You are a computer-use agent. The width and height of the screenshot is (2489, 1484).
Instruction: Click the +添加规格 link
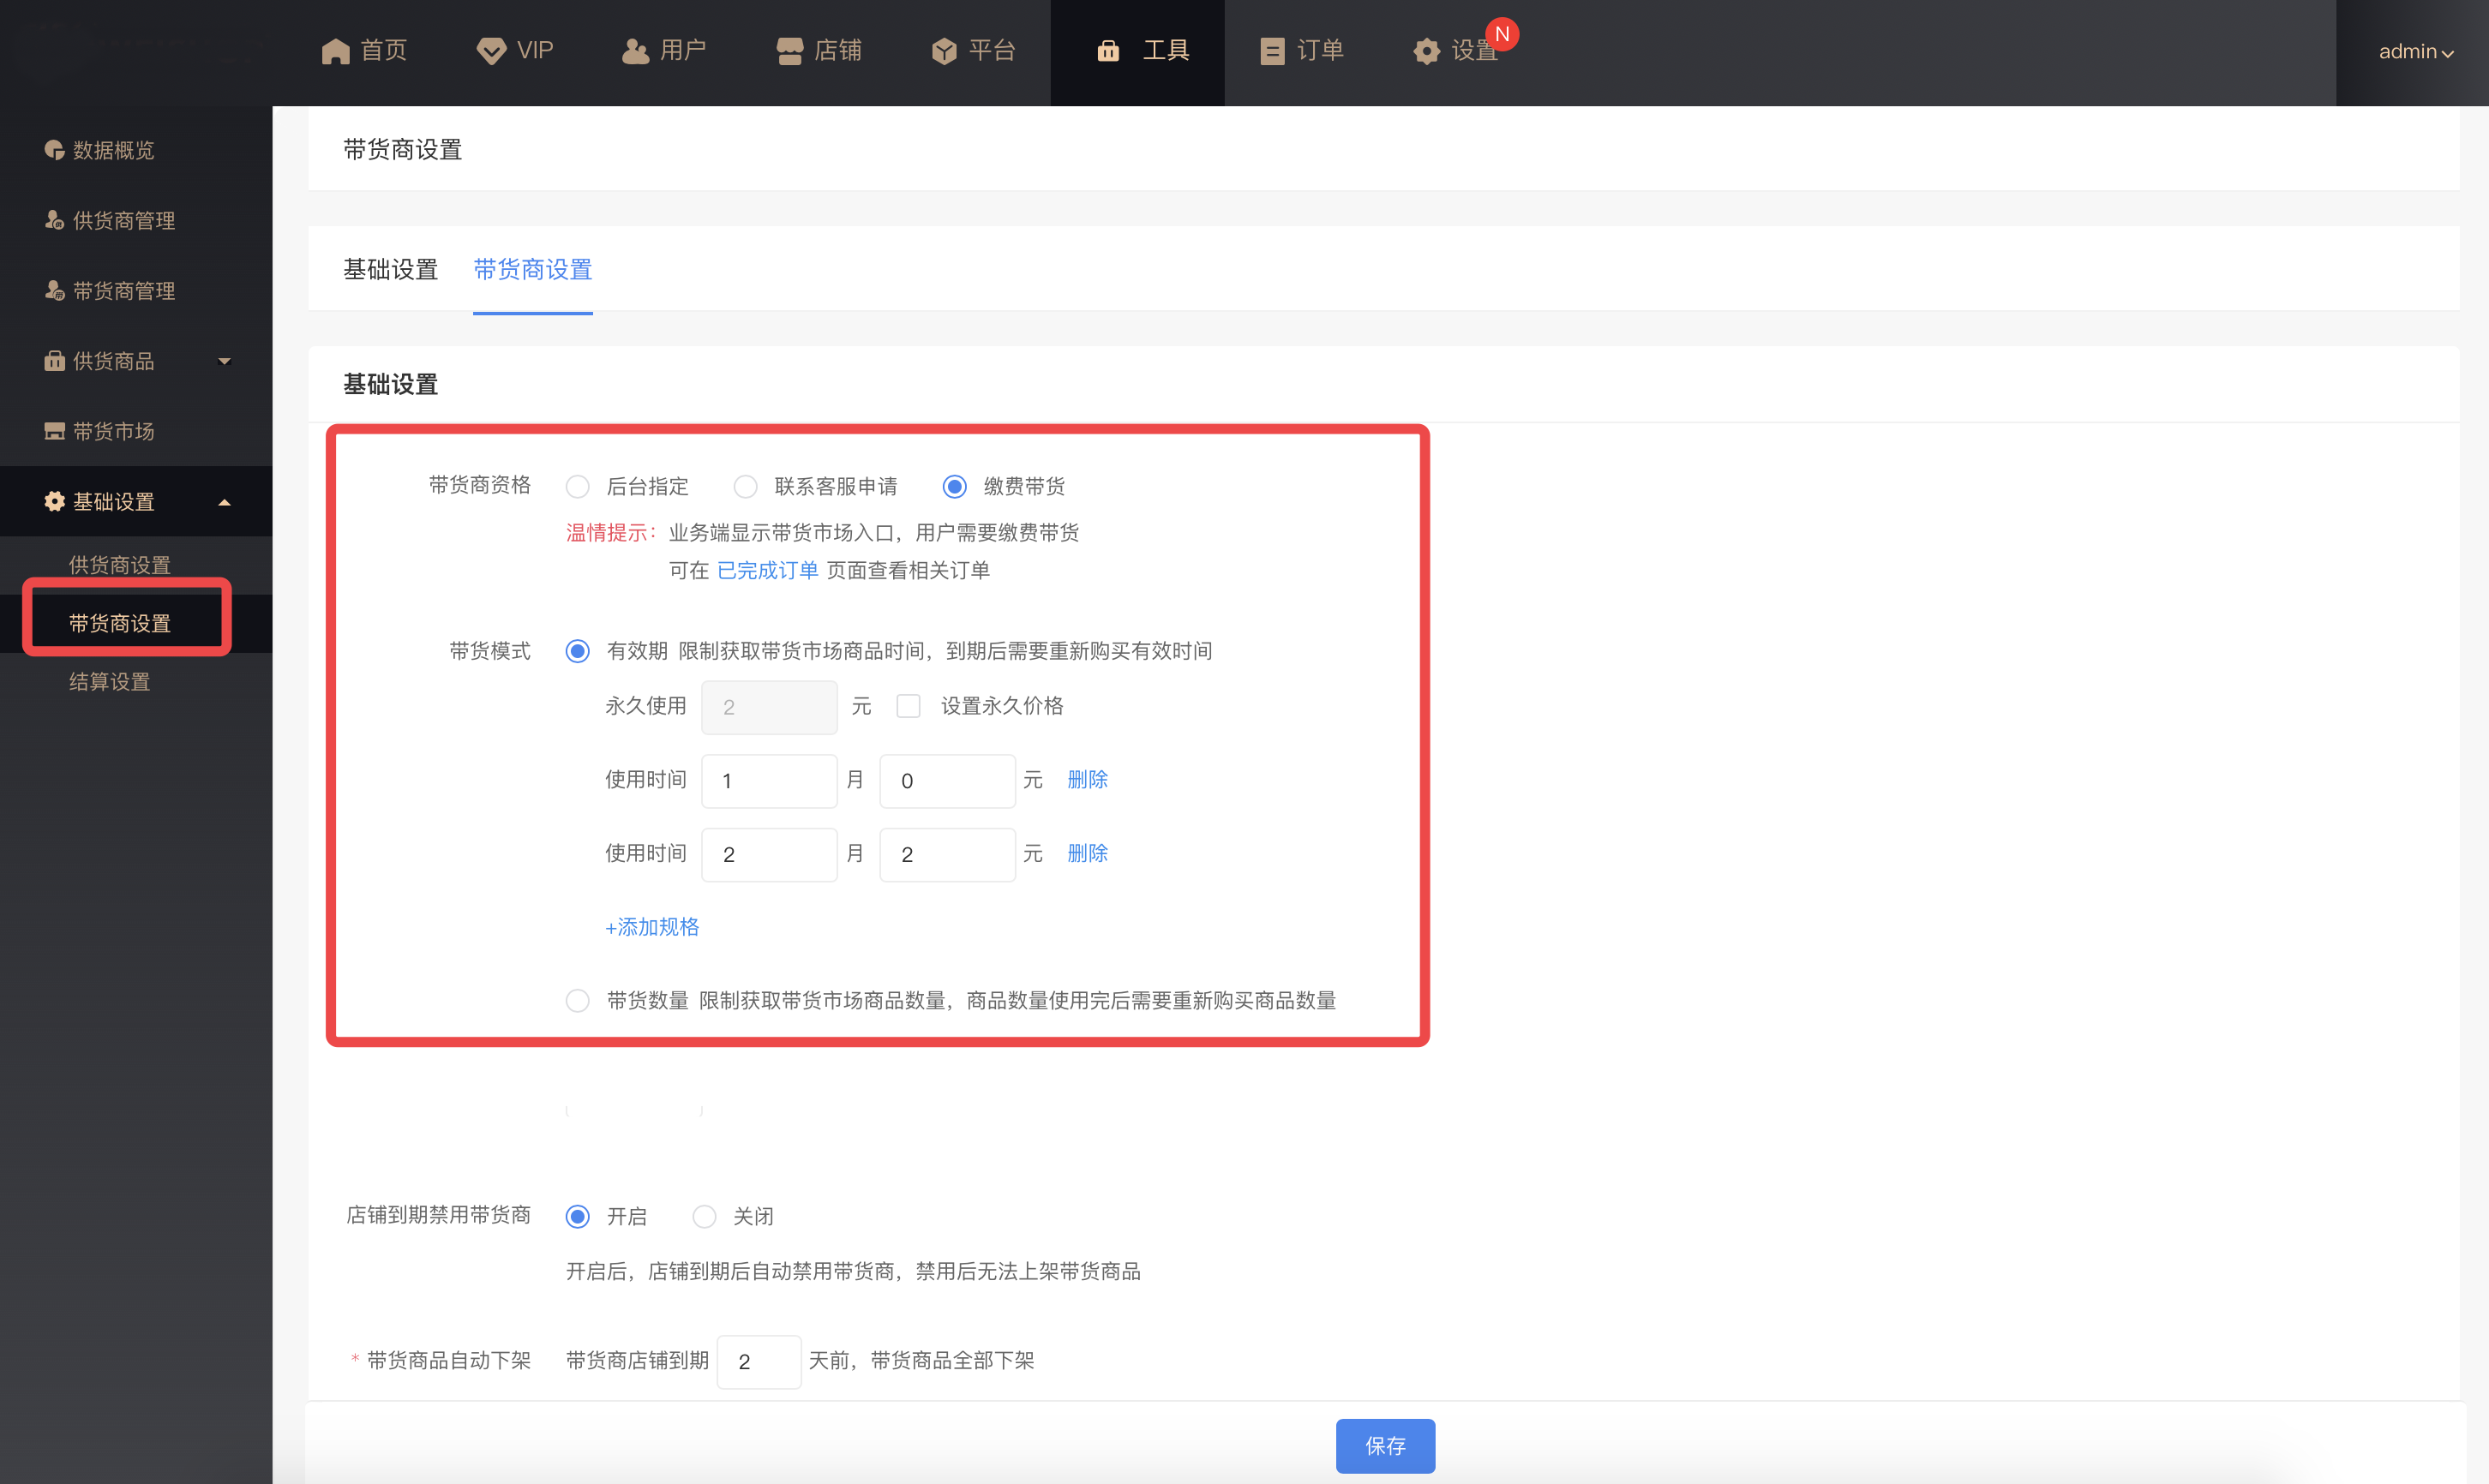coord(652,927)
